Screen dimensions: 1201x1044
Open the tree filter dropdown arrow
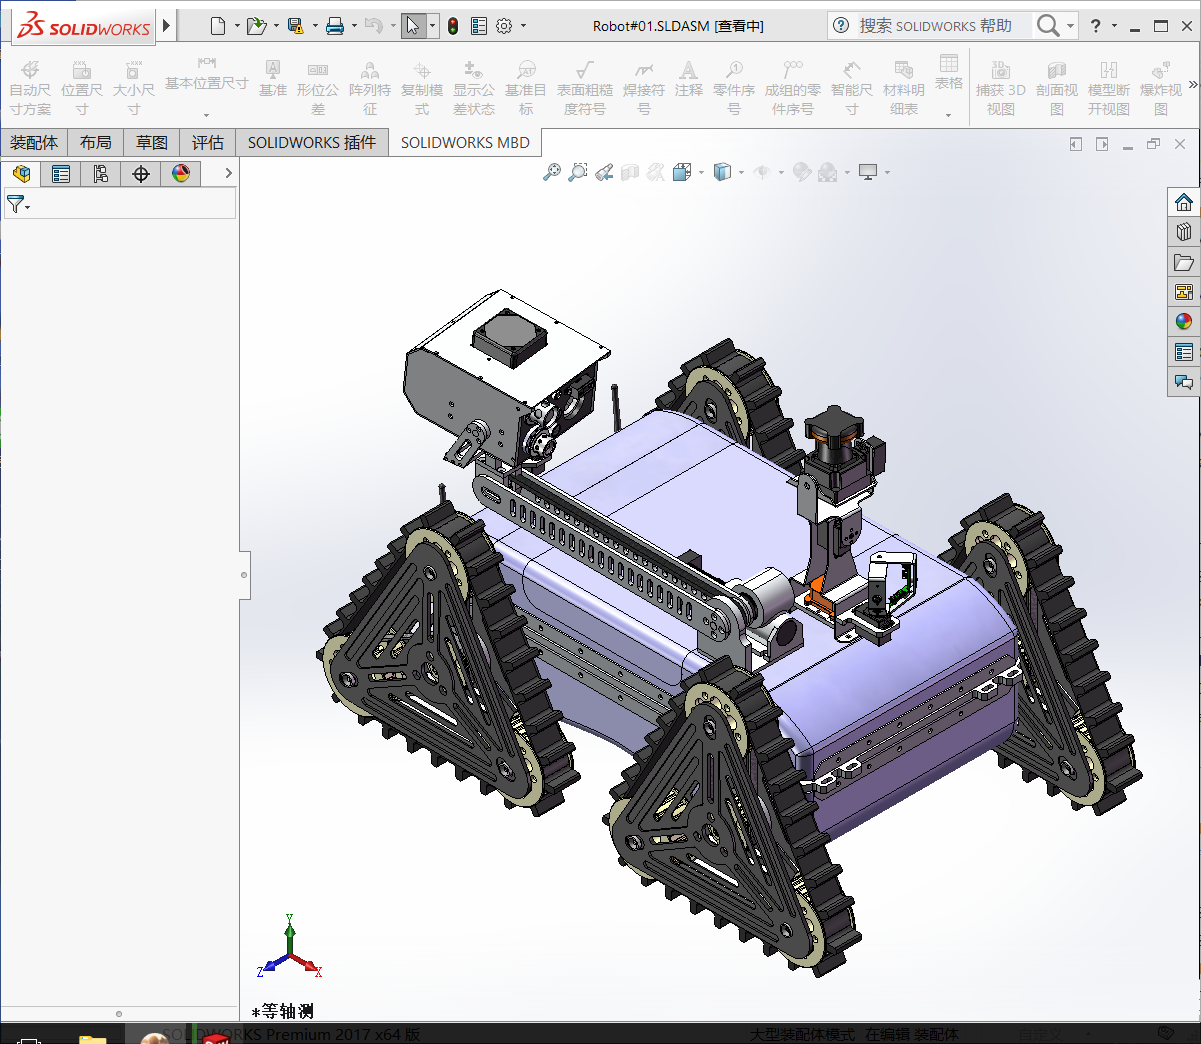[27, 206]
